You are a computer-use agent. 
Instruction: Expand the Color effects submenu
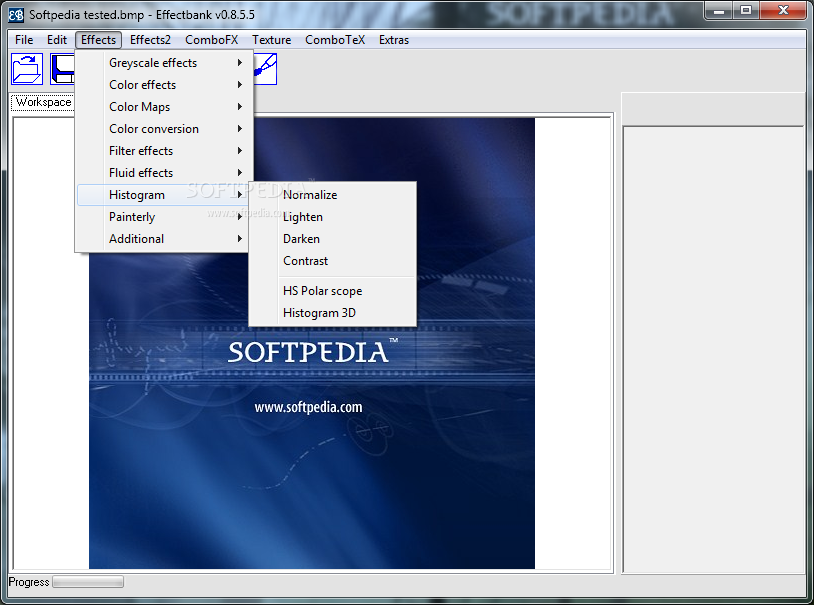coord(164,85)
